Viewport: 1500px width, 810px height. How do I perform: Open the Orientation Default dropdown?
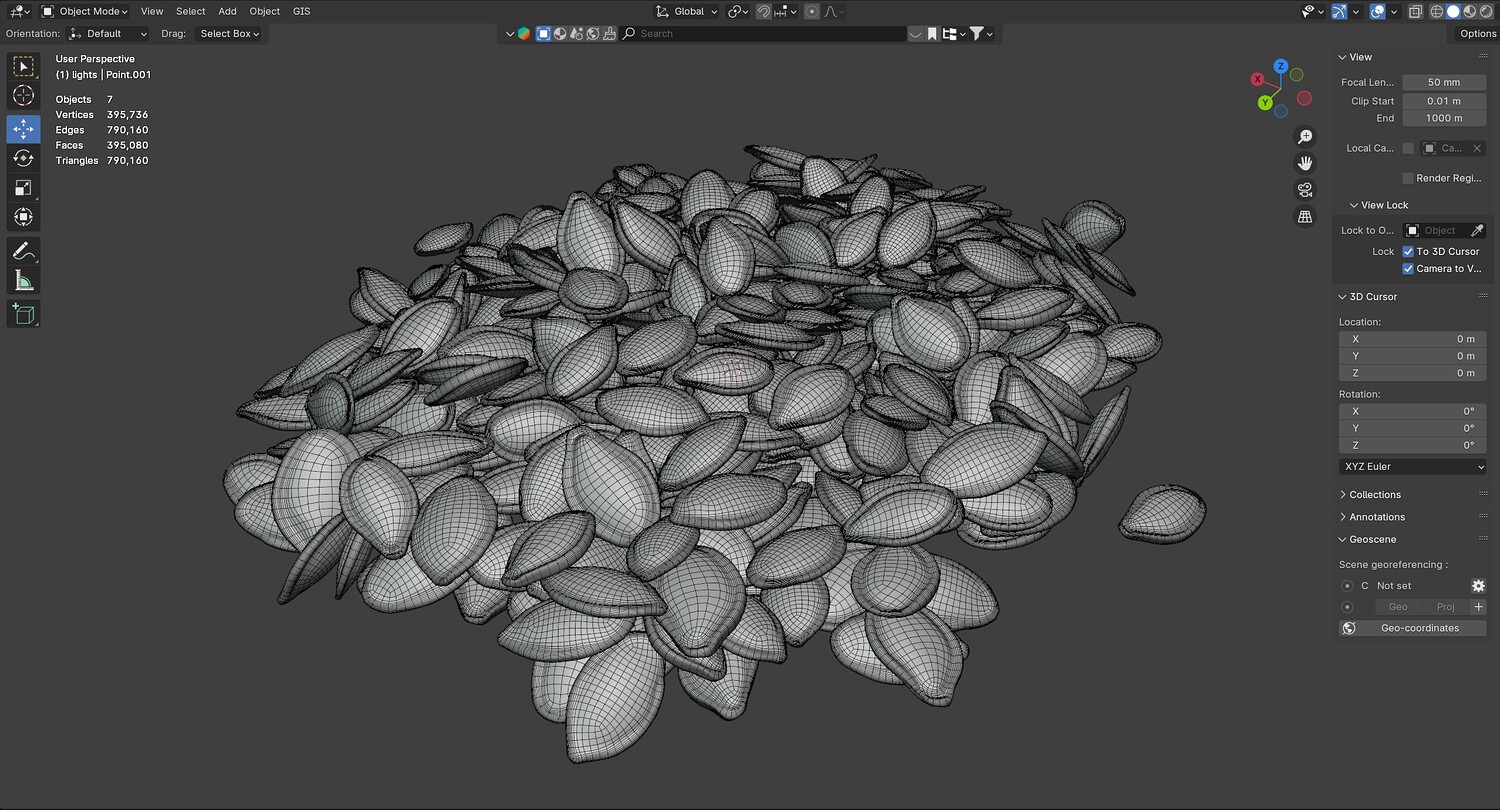pyautogui.click(x=108, y=34)
